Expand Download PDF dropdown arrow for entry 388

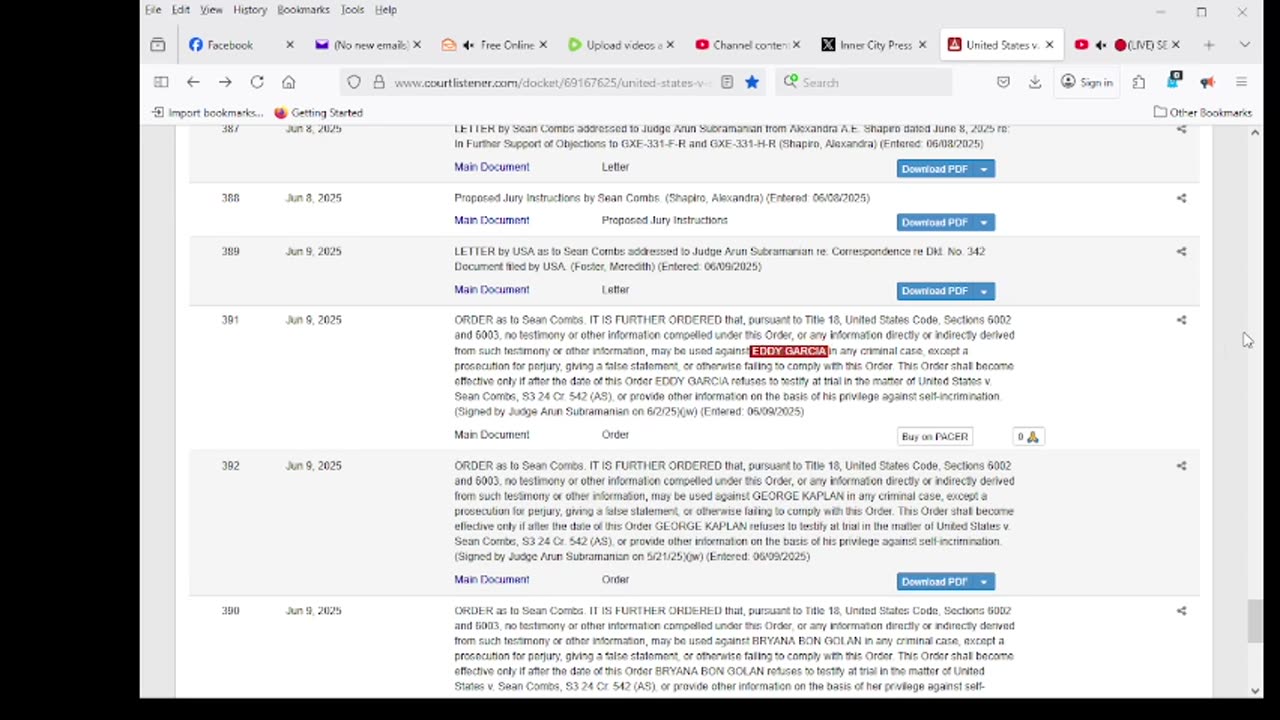point(984,223)
